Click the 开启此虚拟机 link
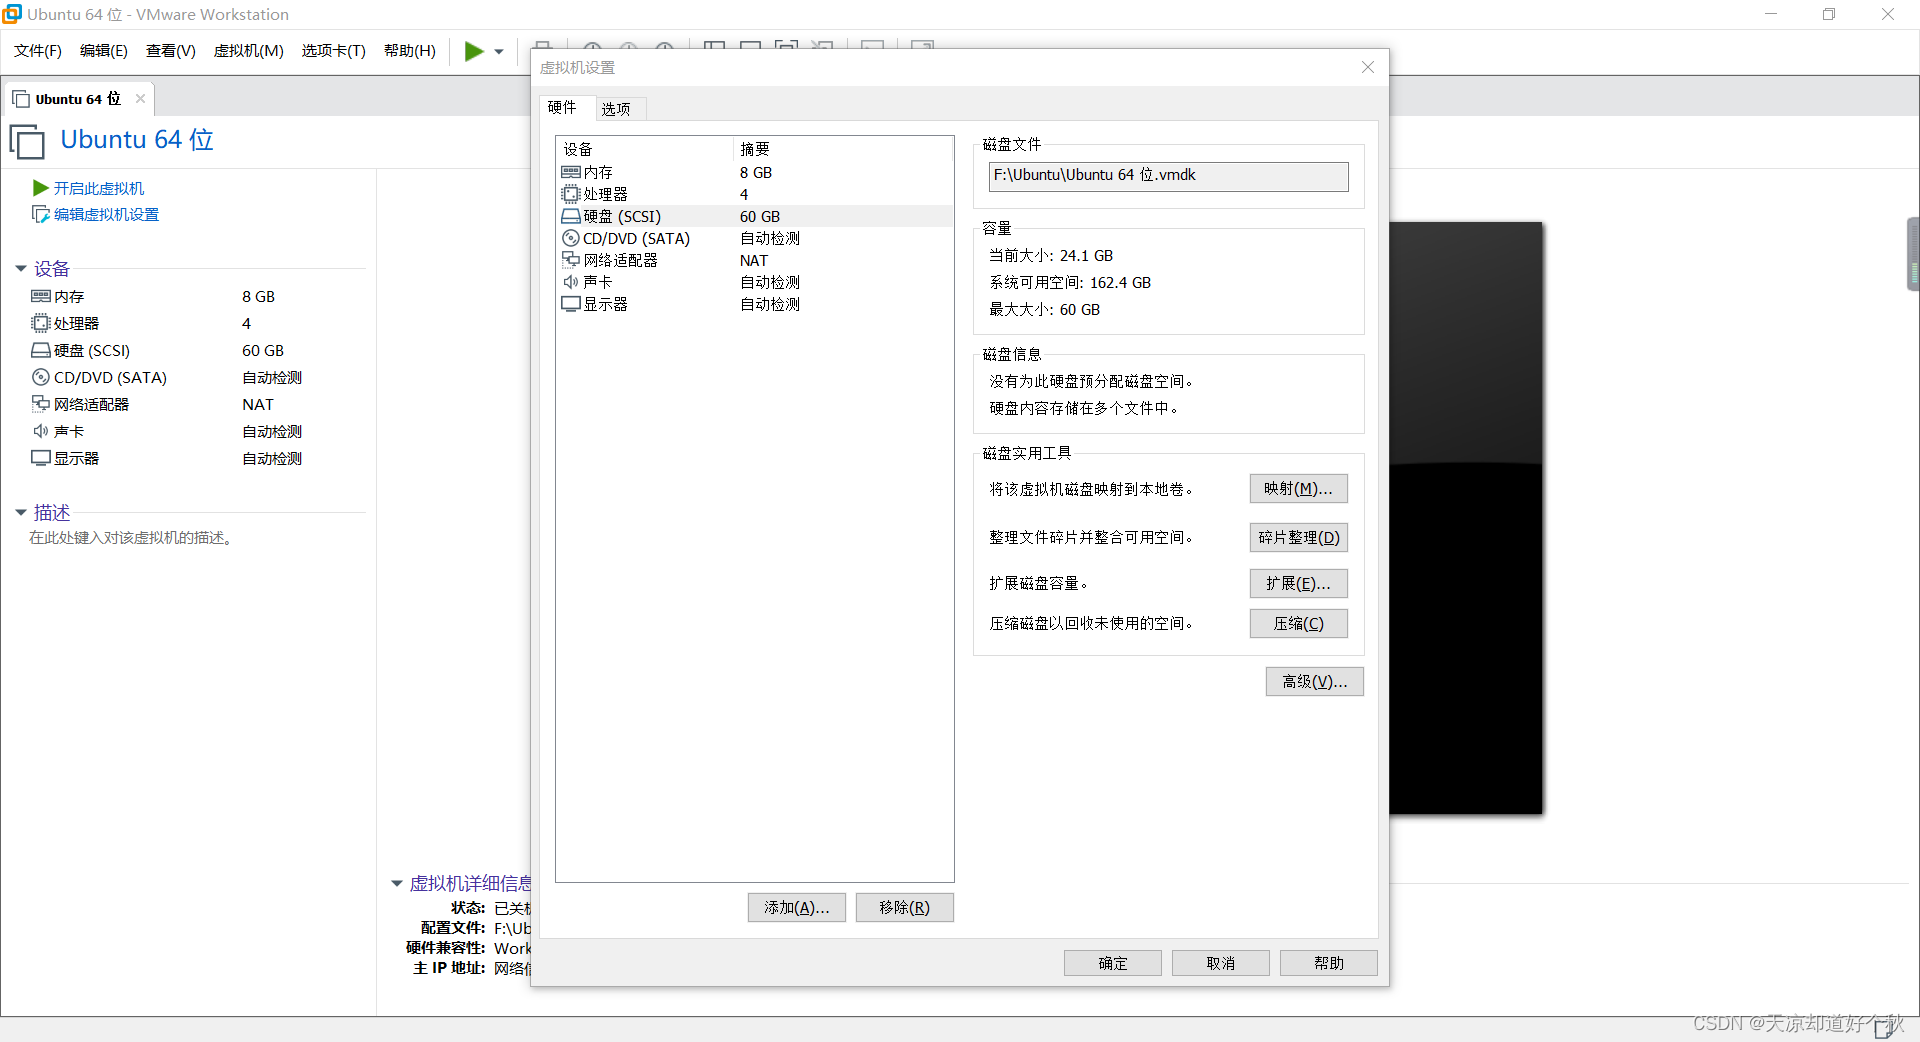The height and width of the screenshot is (1042, 1920). 99,188
